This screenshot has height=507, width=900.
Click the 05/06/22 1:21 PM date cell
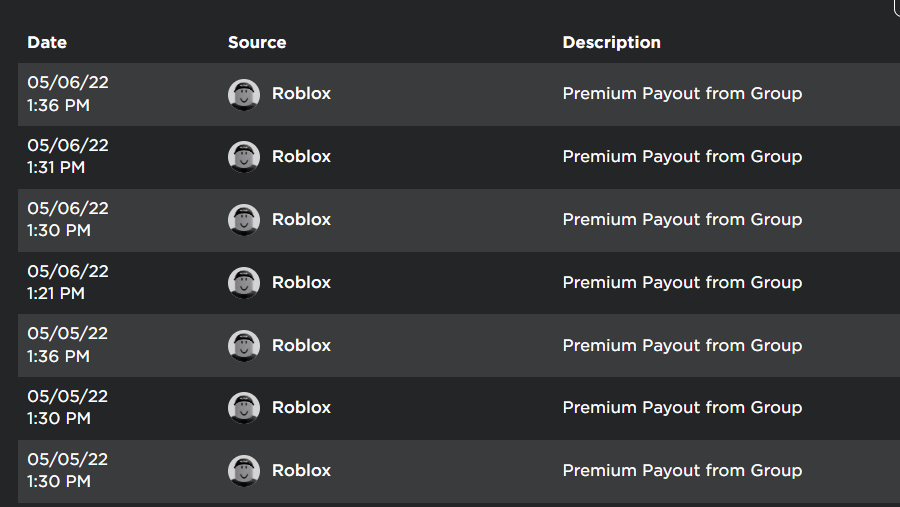[x=68, y=282]
